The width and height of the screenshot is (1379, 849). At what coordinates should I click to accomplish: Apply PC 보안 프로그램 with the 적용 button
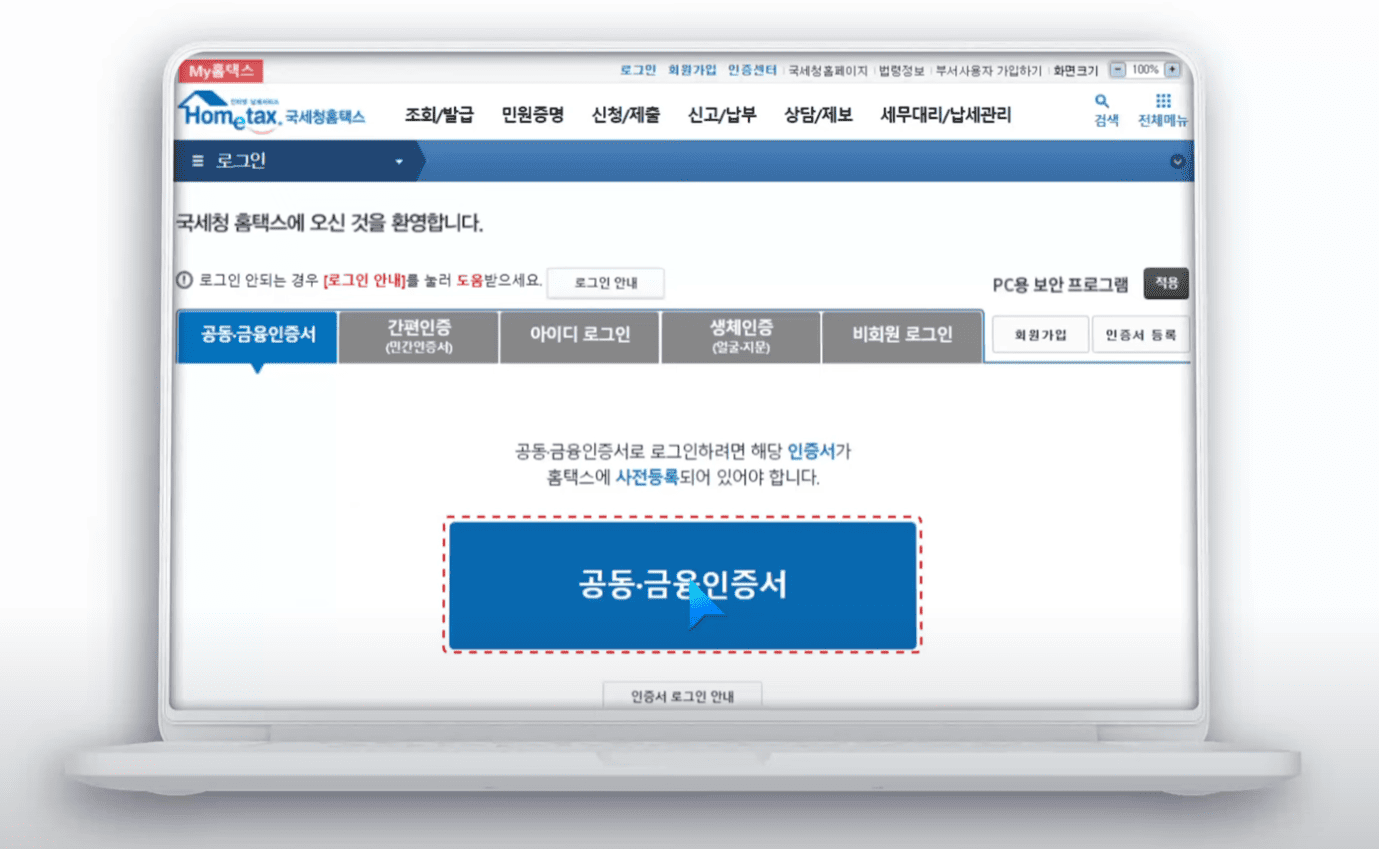click(x=1165, y=283)
